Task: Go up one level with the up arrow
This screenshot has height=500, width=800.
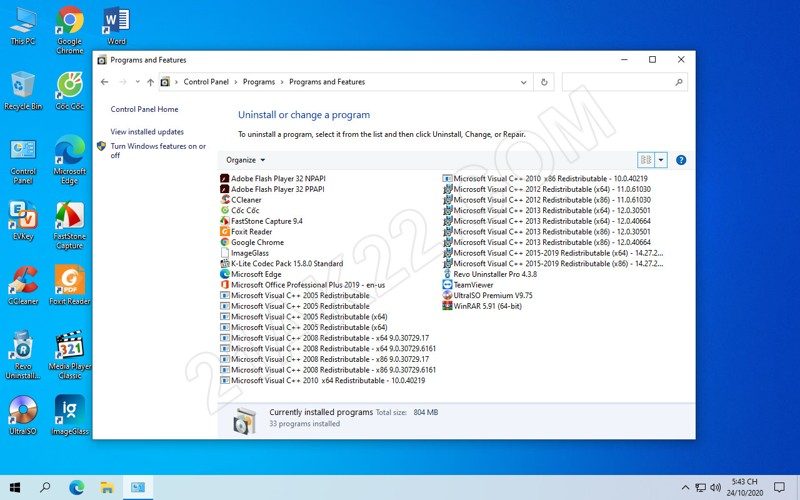Action: pos(150,82)
